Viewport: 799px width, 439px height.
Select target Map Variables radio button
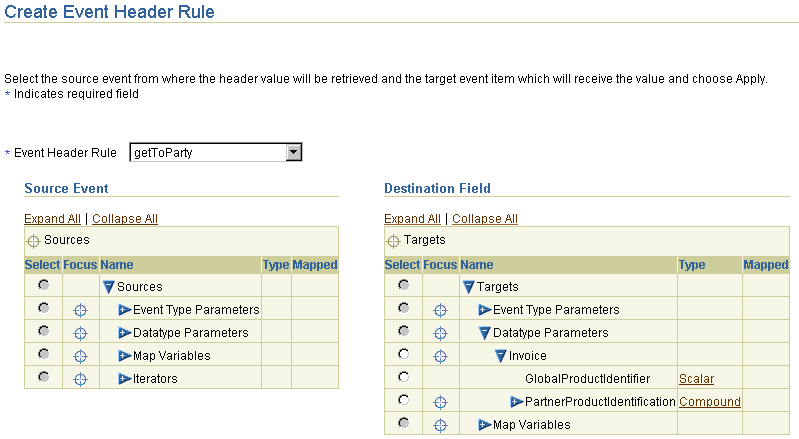tap(404, 423)
